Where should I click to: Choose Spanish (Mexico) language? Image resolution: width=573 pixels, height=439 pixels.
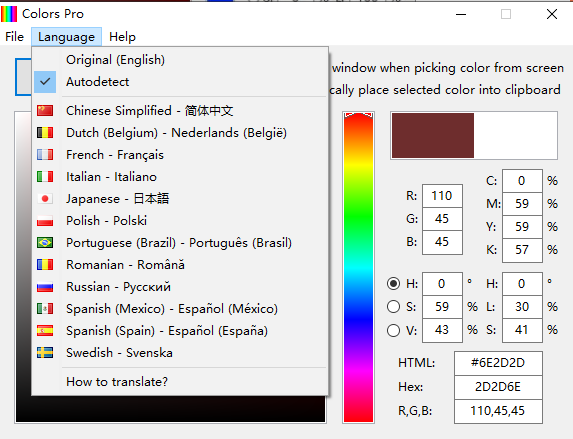(180, 309)
